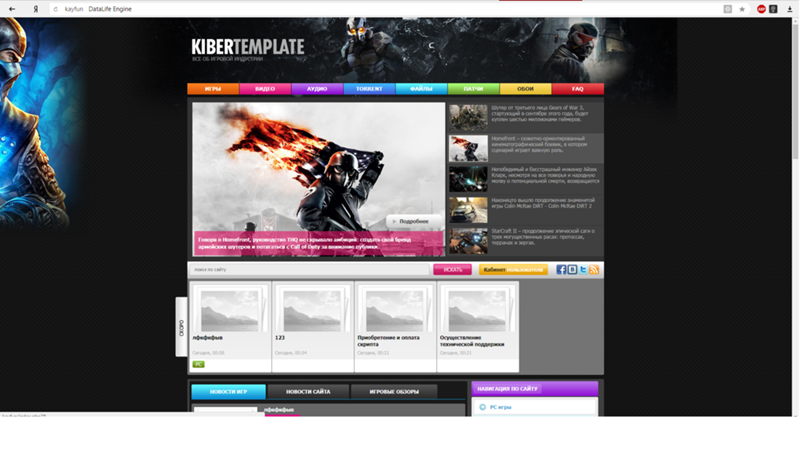Open лфкфкфыв card image
The image size is (800, 450).
pyautogui.click(x=230, y=309)
